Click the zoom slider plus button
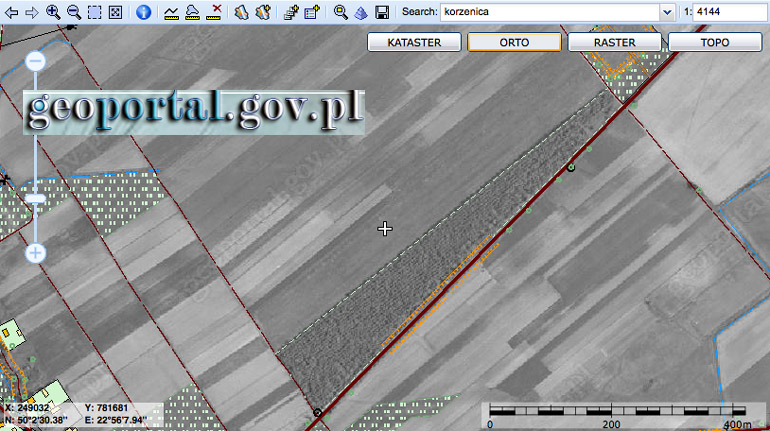The width and height of the screenshot is (770, 431). click(35, 252)
